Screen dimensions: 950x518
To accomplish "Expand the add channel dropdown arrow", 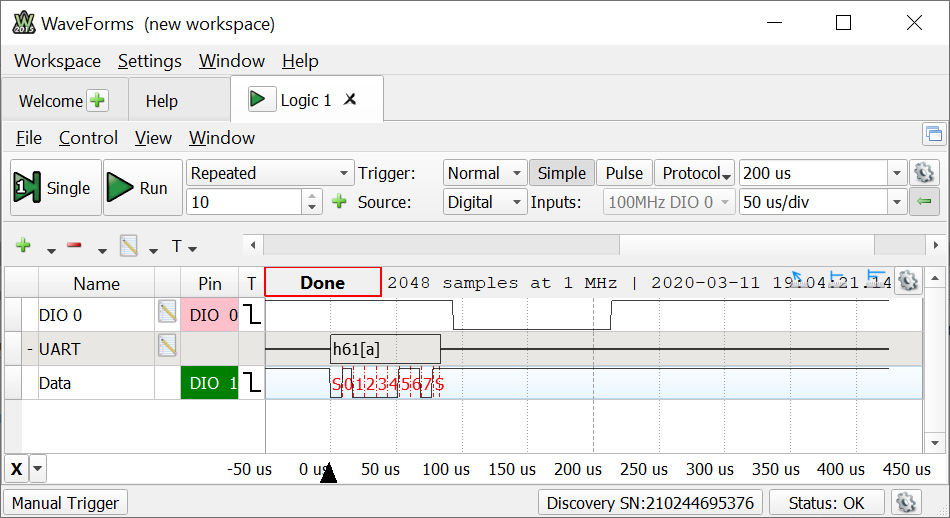I will pyautogui.click(x=51, y=250).
